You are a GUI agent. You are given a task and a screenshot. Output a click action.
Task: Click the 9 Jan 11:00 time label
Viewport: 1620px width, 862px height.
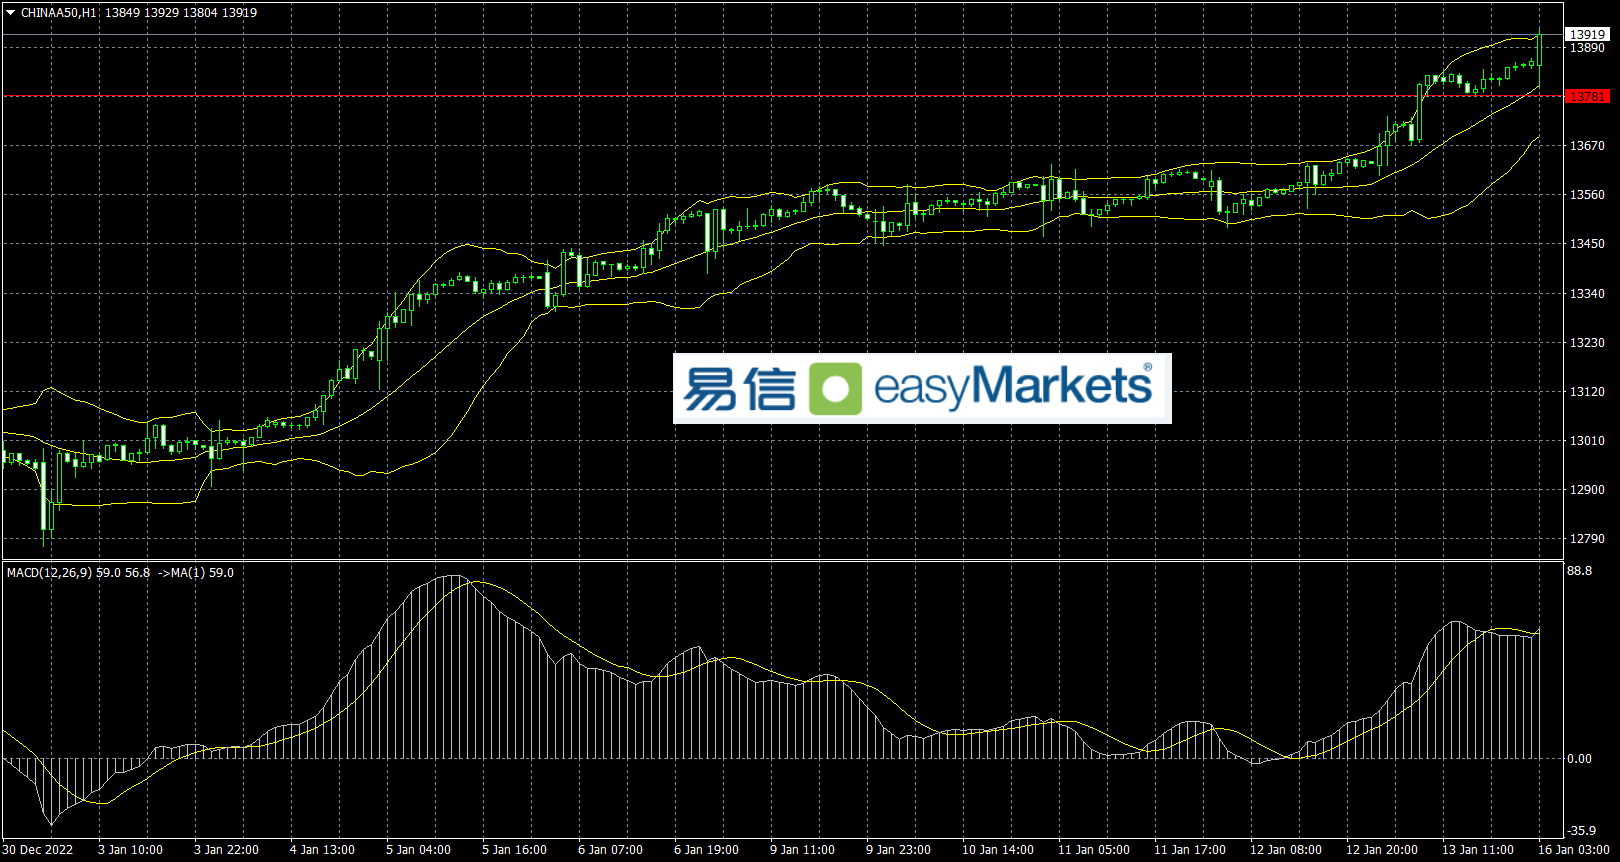(802, 850)
